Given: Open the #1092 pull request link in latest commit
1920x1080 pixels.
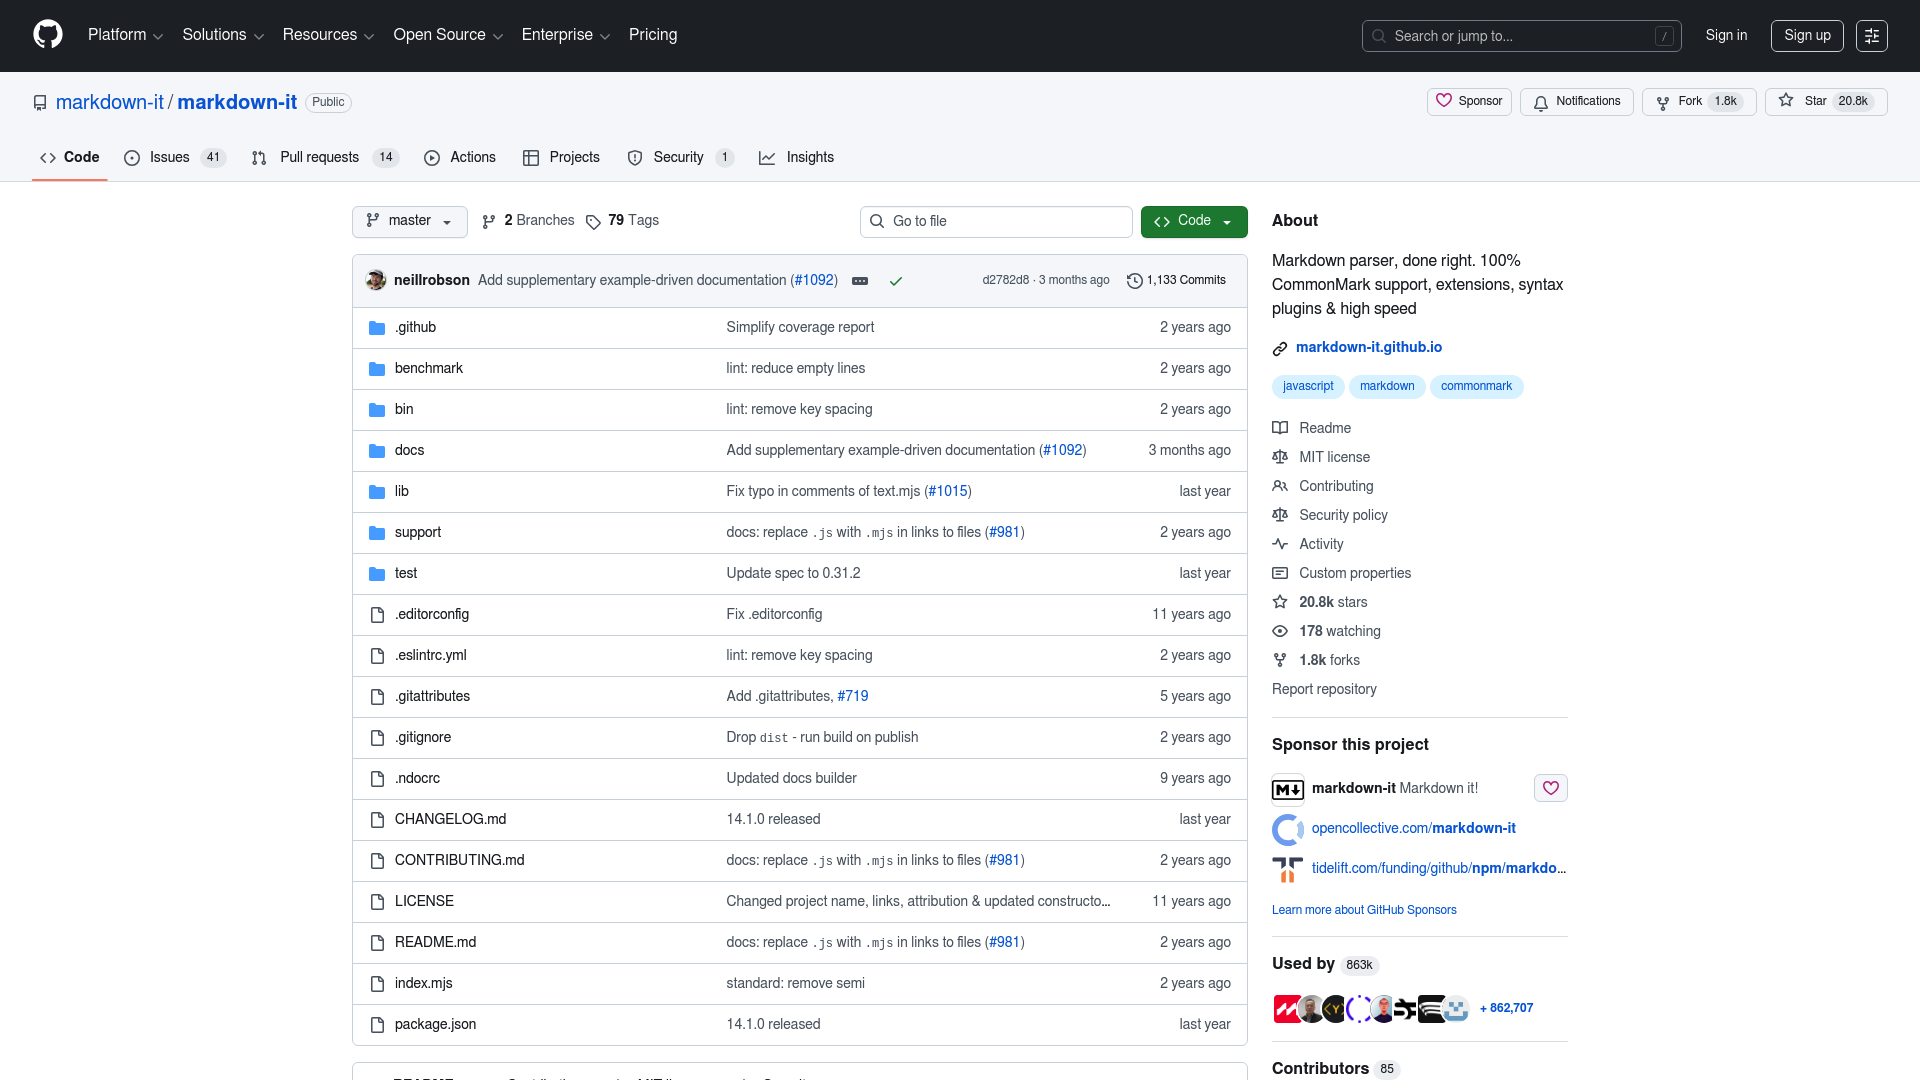Looking at the screenshot, I should (x=814, y=281).
